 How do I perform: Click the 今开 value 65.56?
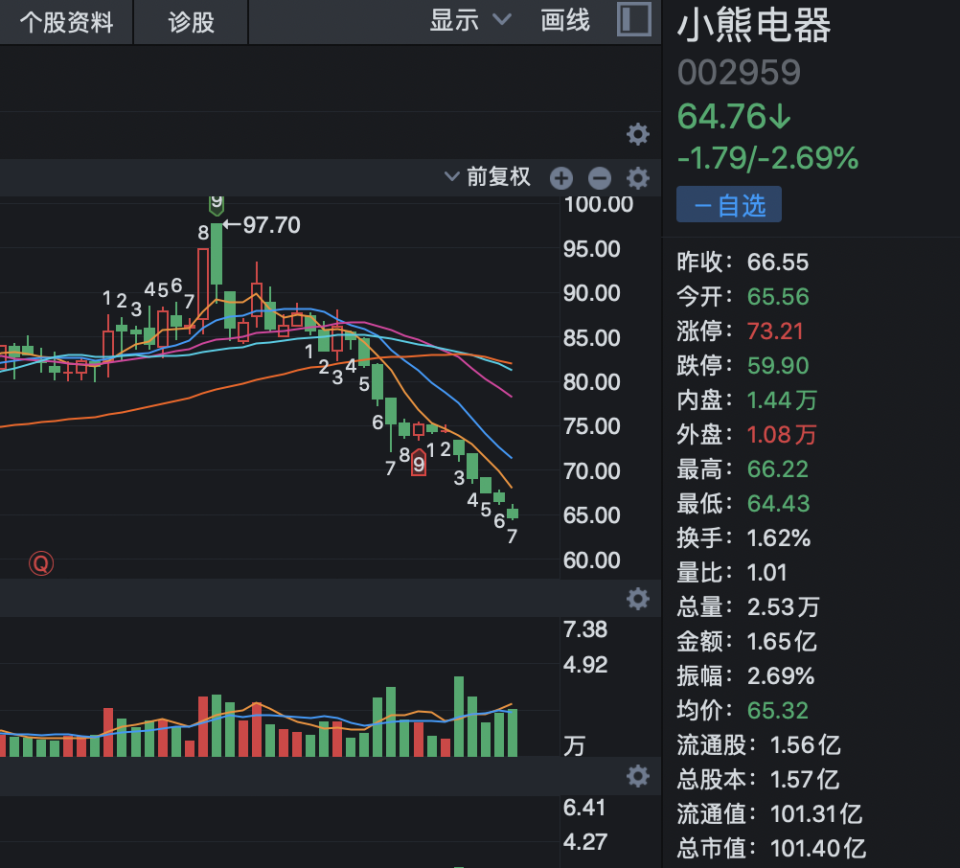[x=778, y=297]
